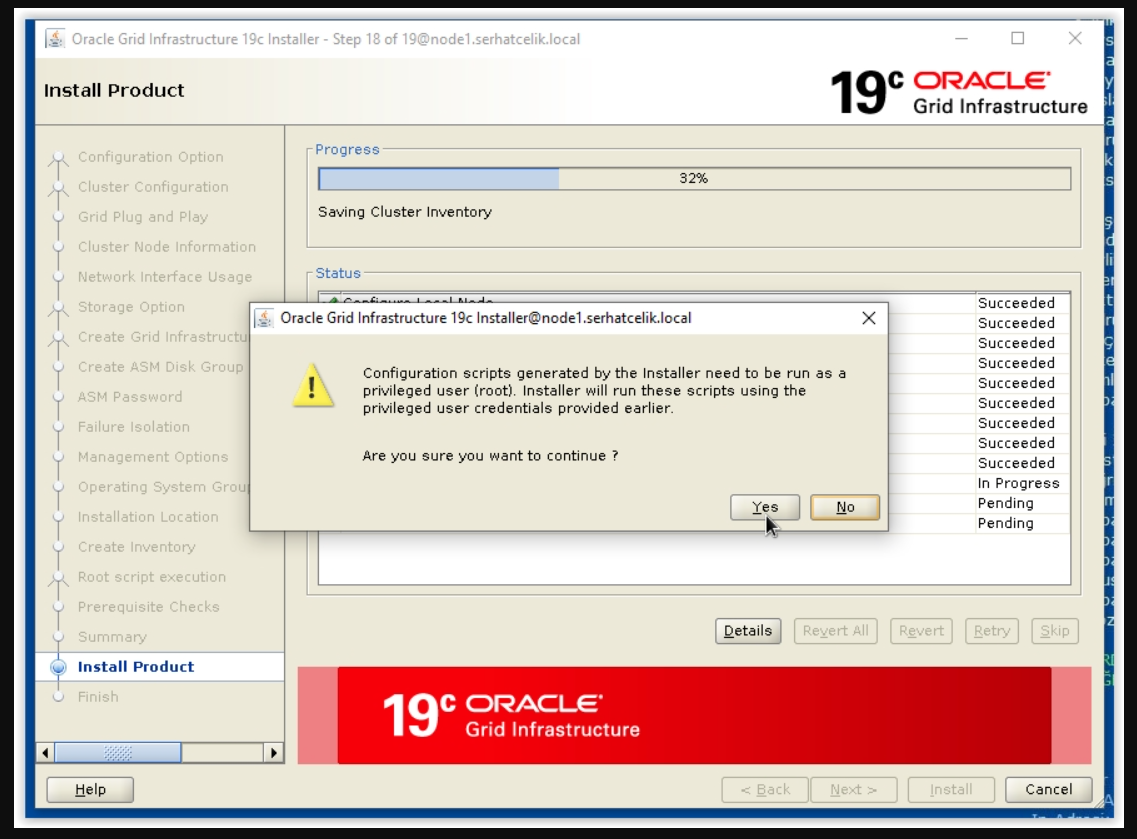Select Root script execution step
This screenshot has width=1137, height=839.
[x=152, y=577]
